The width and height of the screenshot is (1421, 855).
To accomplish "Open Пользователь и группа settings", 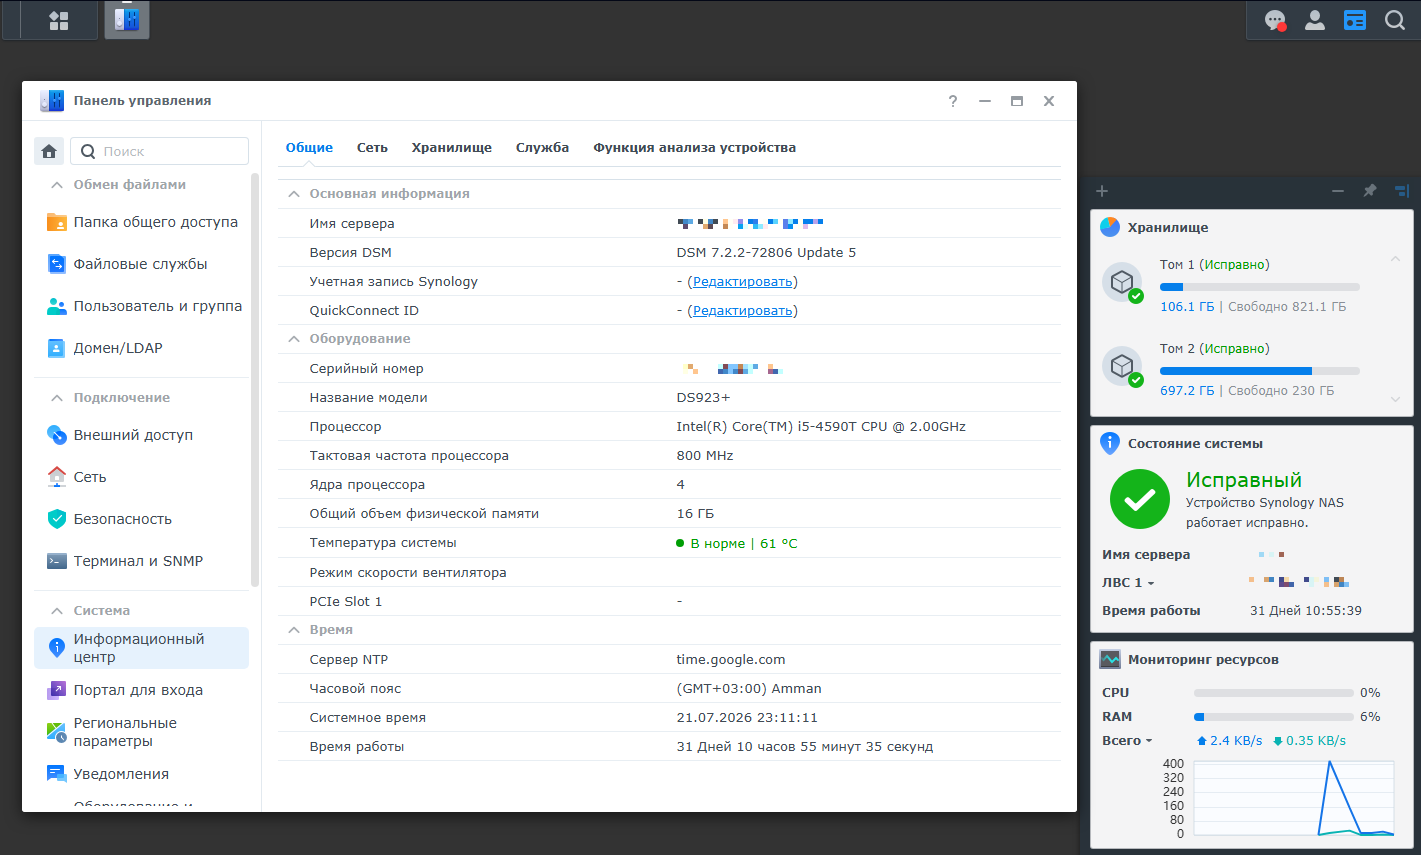I will point(141,306).
